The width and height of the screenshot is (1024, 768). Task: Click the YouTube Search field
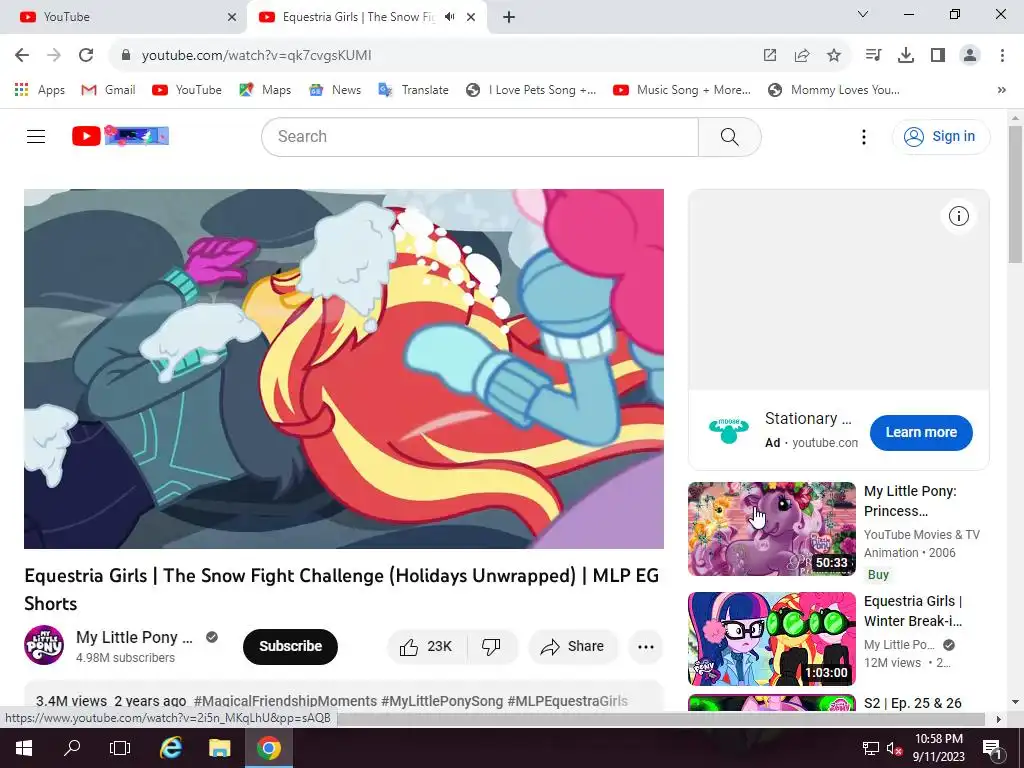click(x=480, y=137)
